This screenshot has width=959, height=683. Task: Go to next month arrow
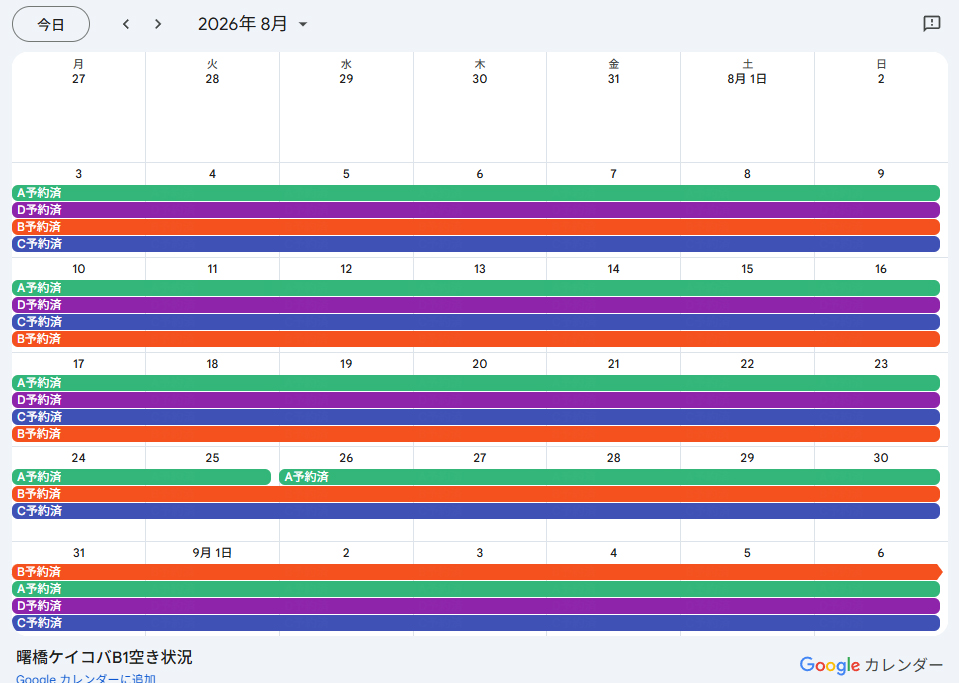point(158,24)
